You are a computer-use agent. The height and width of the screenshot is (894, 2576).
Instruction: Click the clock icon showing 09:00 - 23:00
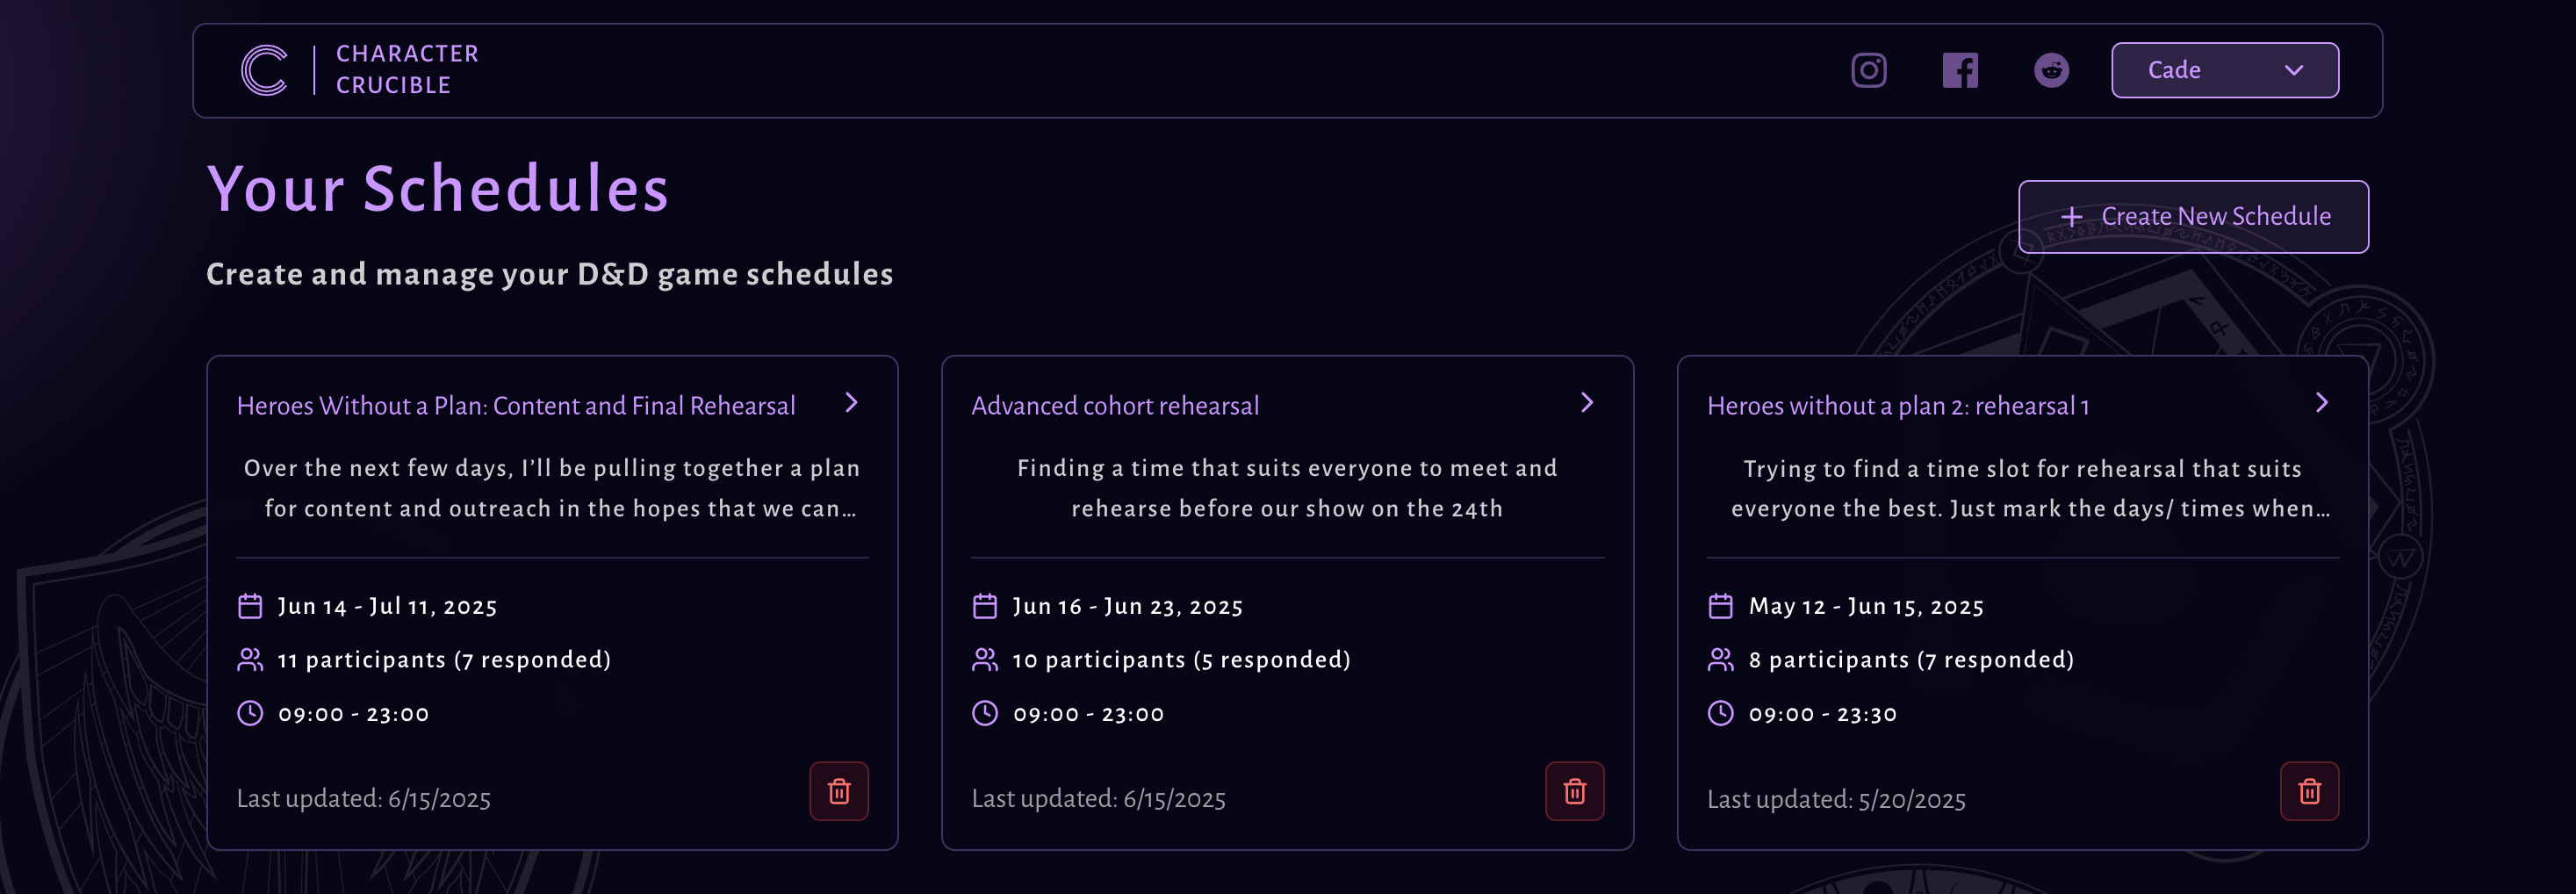point(250,713)
